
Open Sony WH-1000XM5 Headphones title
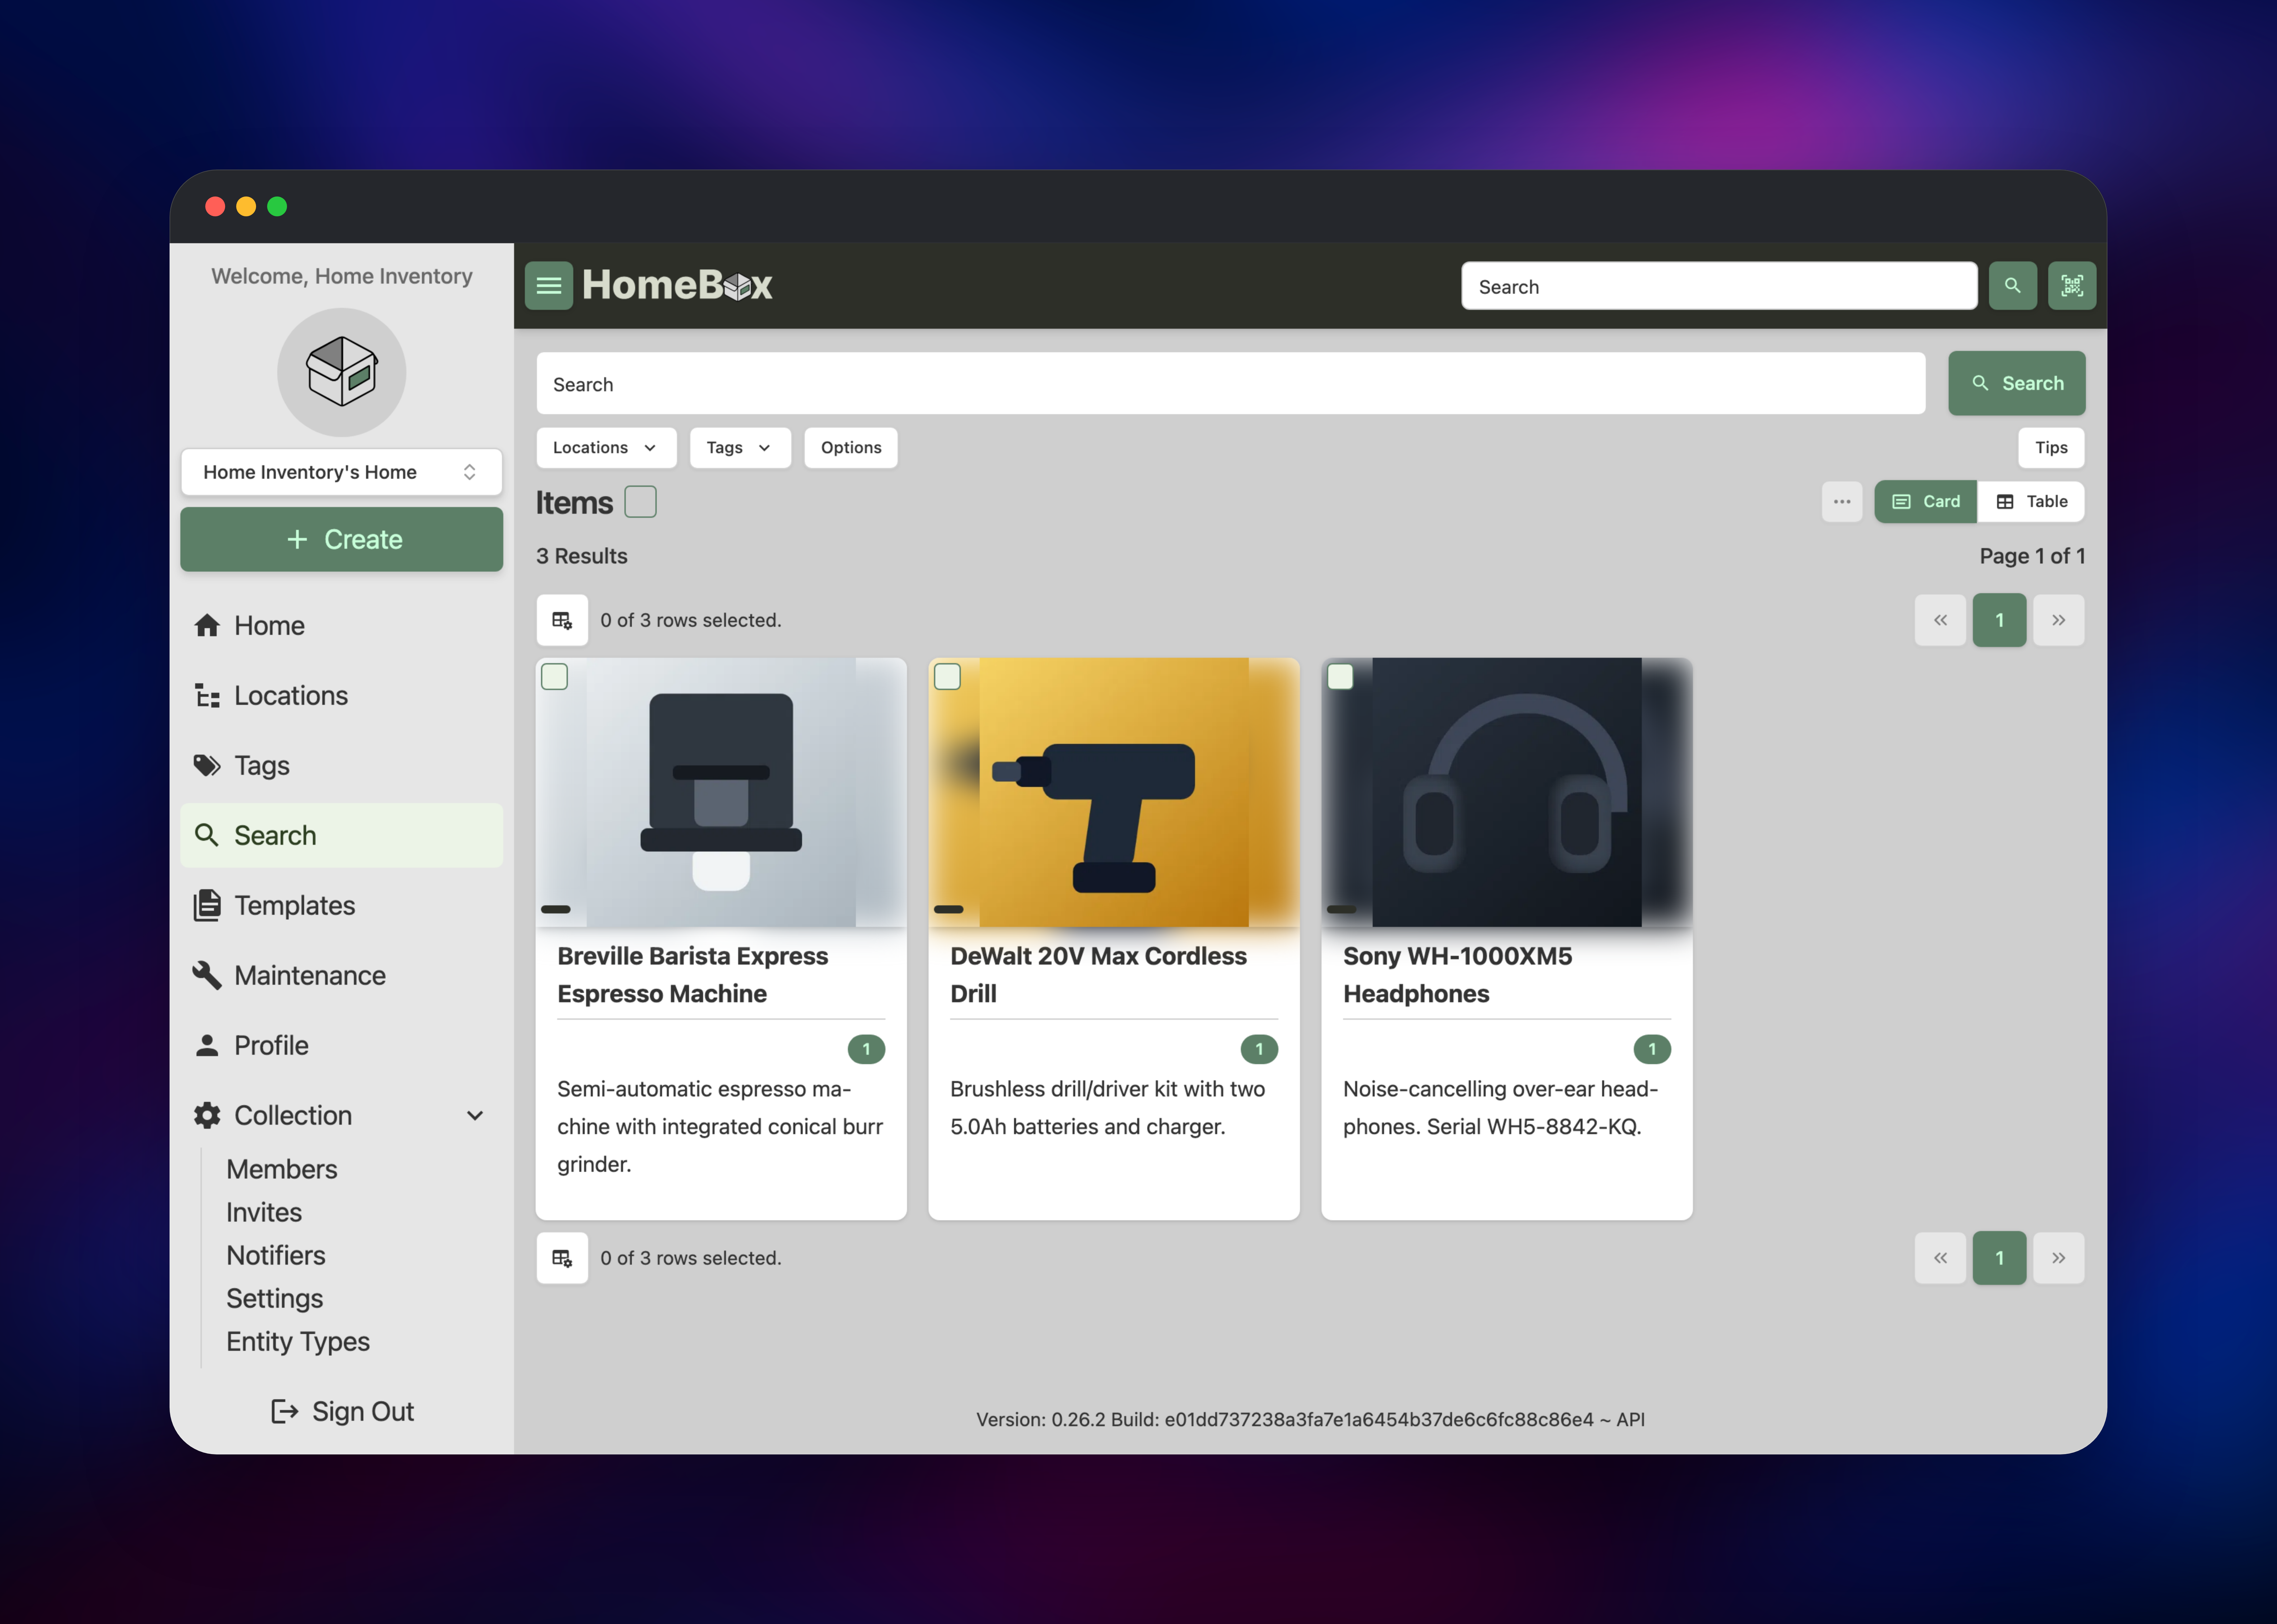coord(1458,975)
